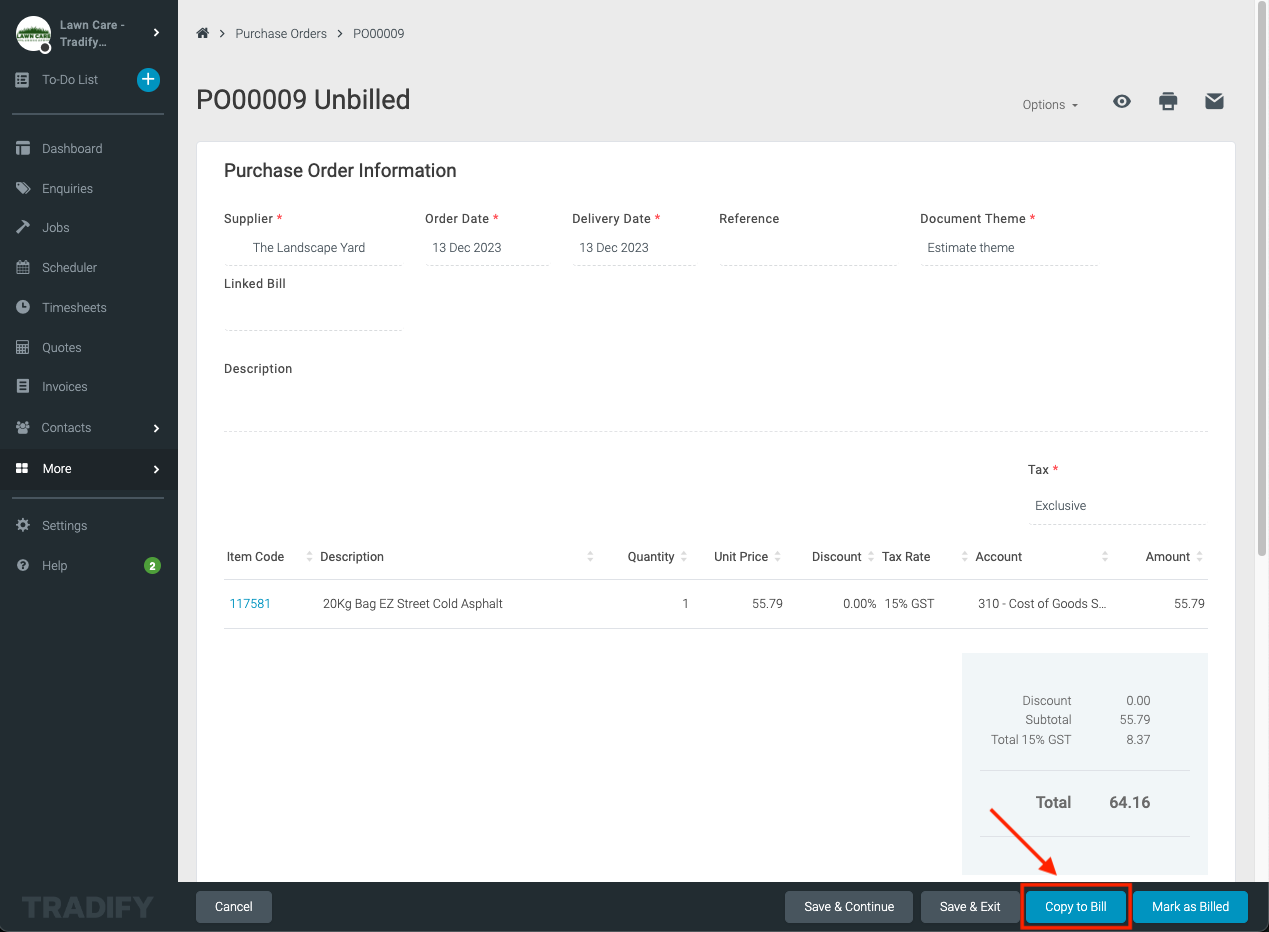Screen dimensions: 1269x932
Task: Click the Copy to Bill button
Action: point(1076,907)
